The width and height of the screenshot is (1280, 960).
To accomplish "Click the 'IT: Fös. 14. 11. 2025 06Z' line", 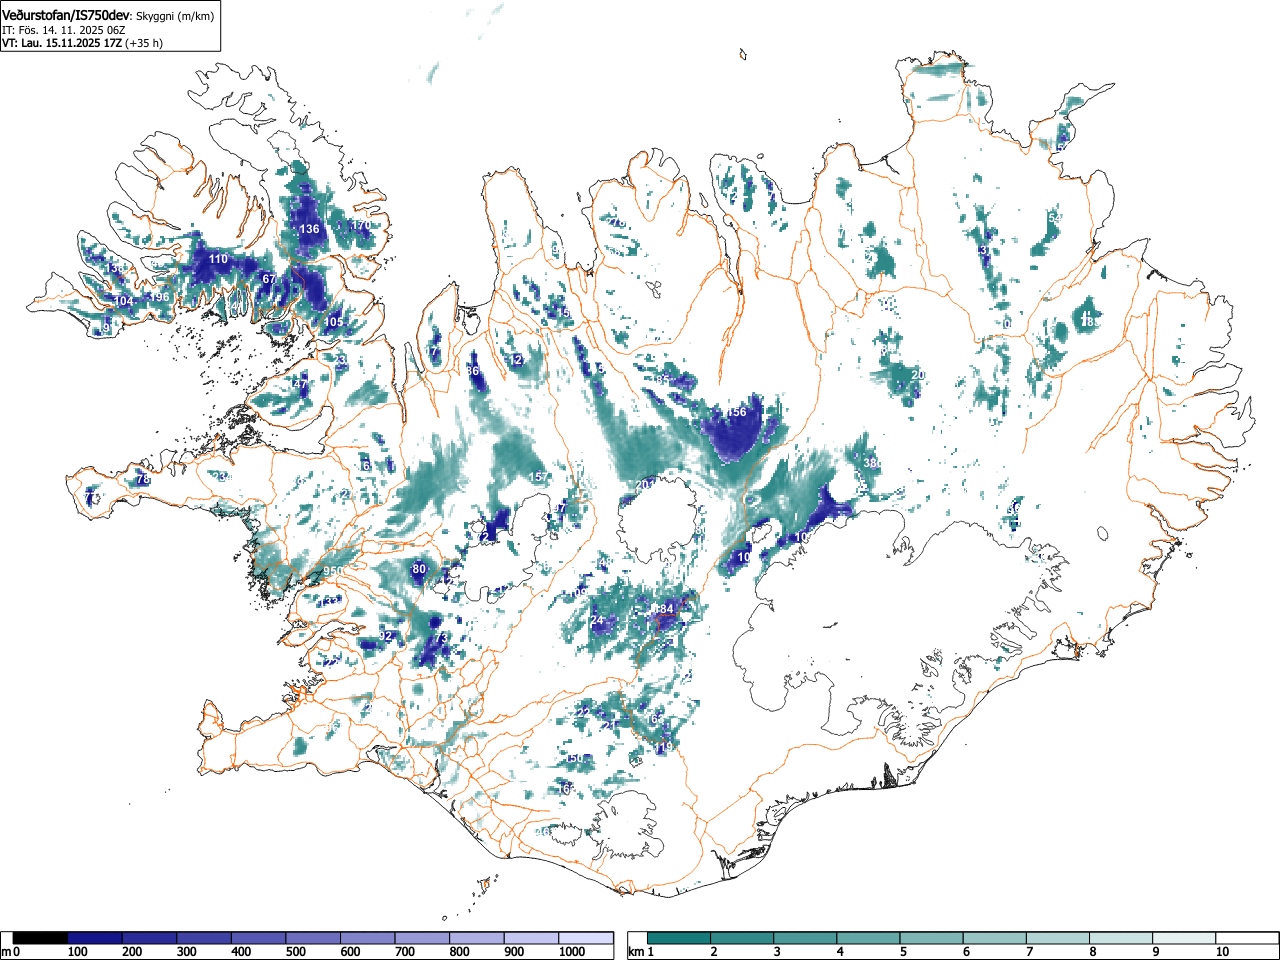I will [x=63, y=30].
